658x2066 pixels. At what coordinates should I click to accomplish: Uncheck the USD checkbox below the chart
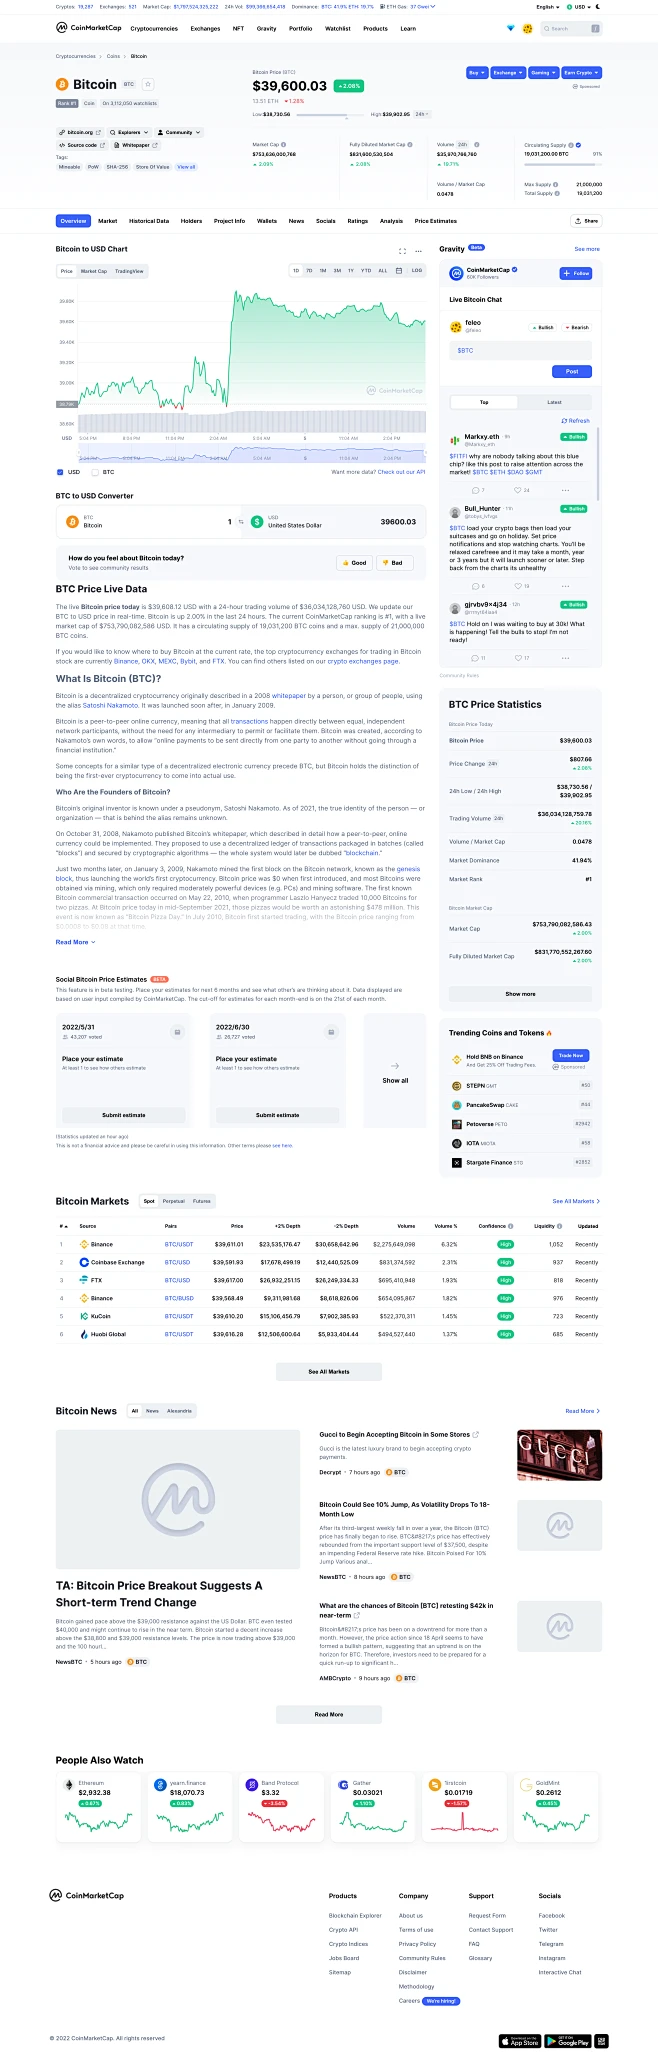60,472
